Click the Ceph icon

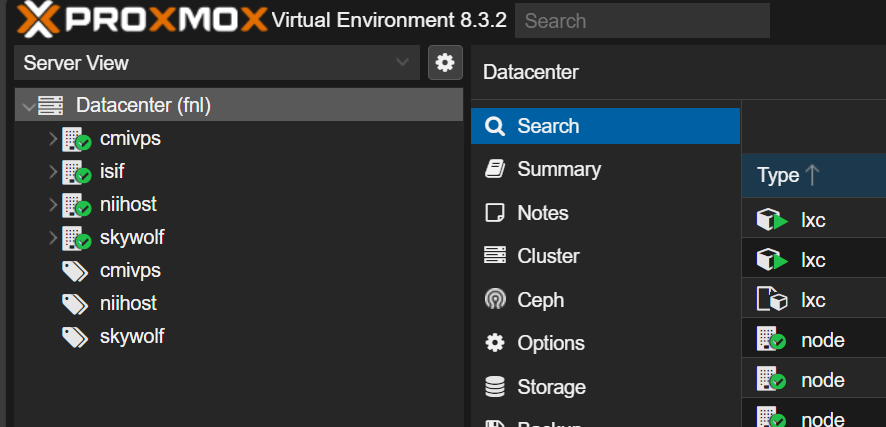495,299
